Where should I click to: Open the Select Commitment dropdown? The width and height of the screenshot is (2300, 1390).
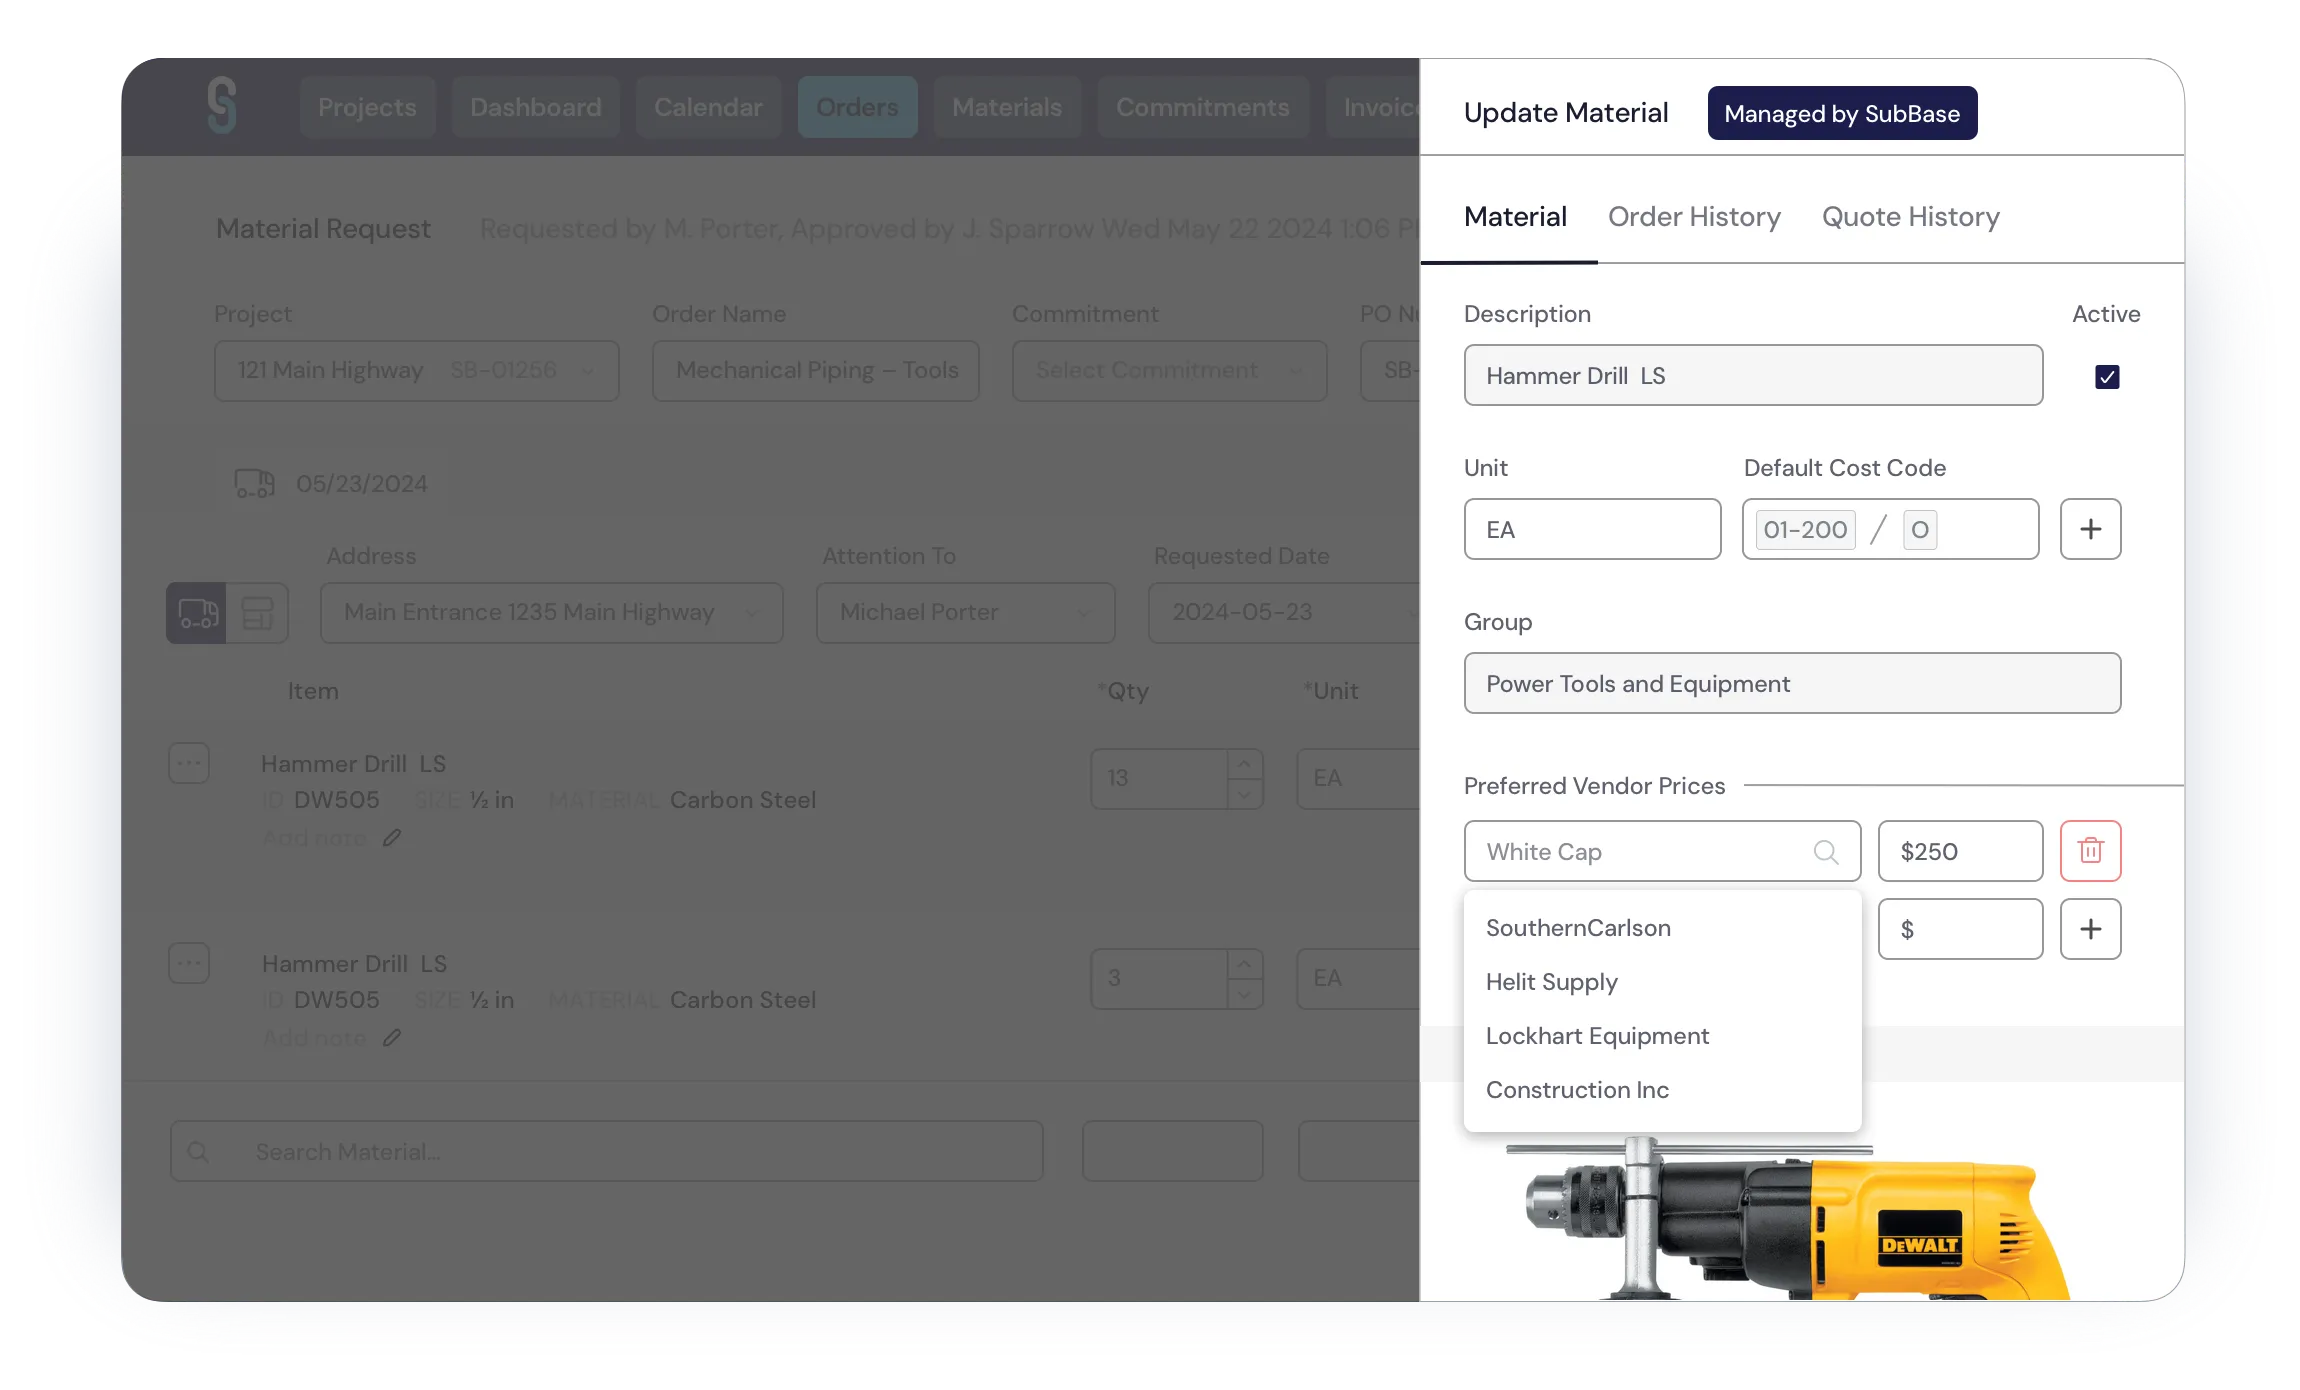(x=1169, y=371)
